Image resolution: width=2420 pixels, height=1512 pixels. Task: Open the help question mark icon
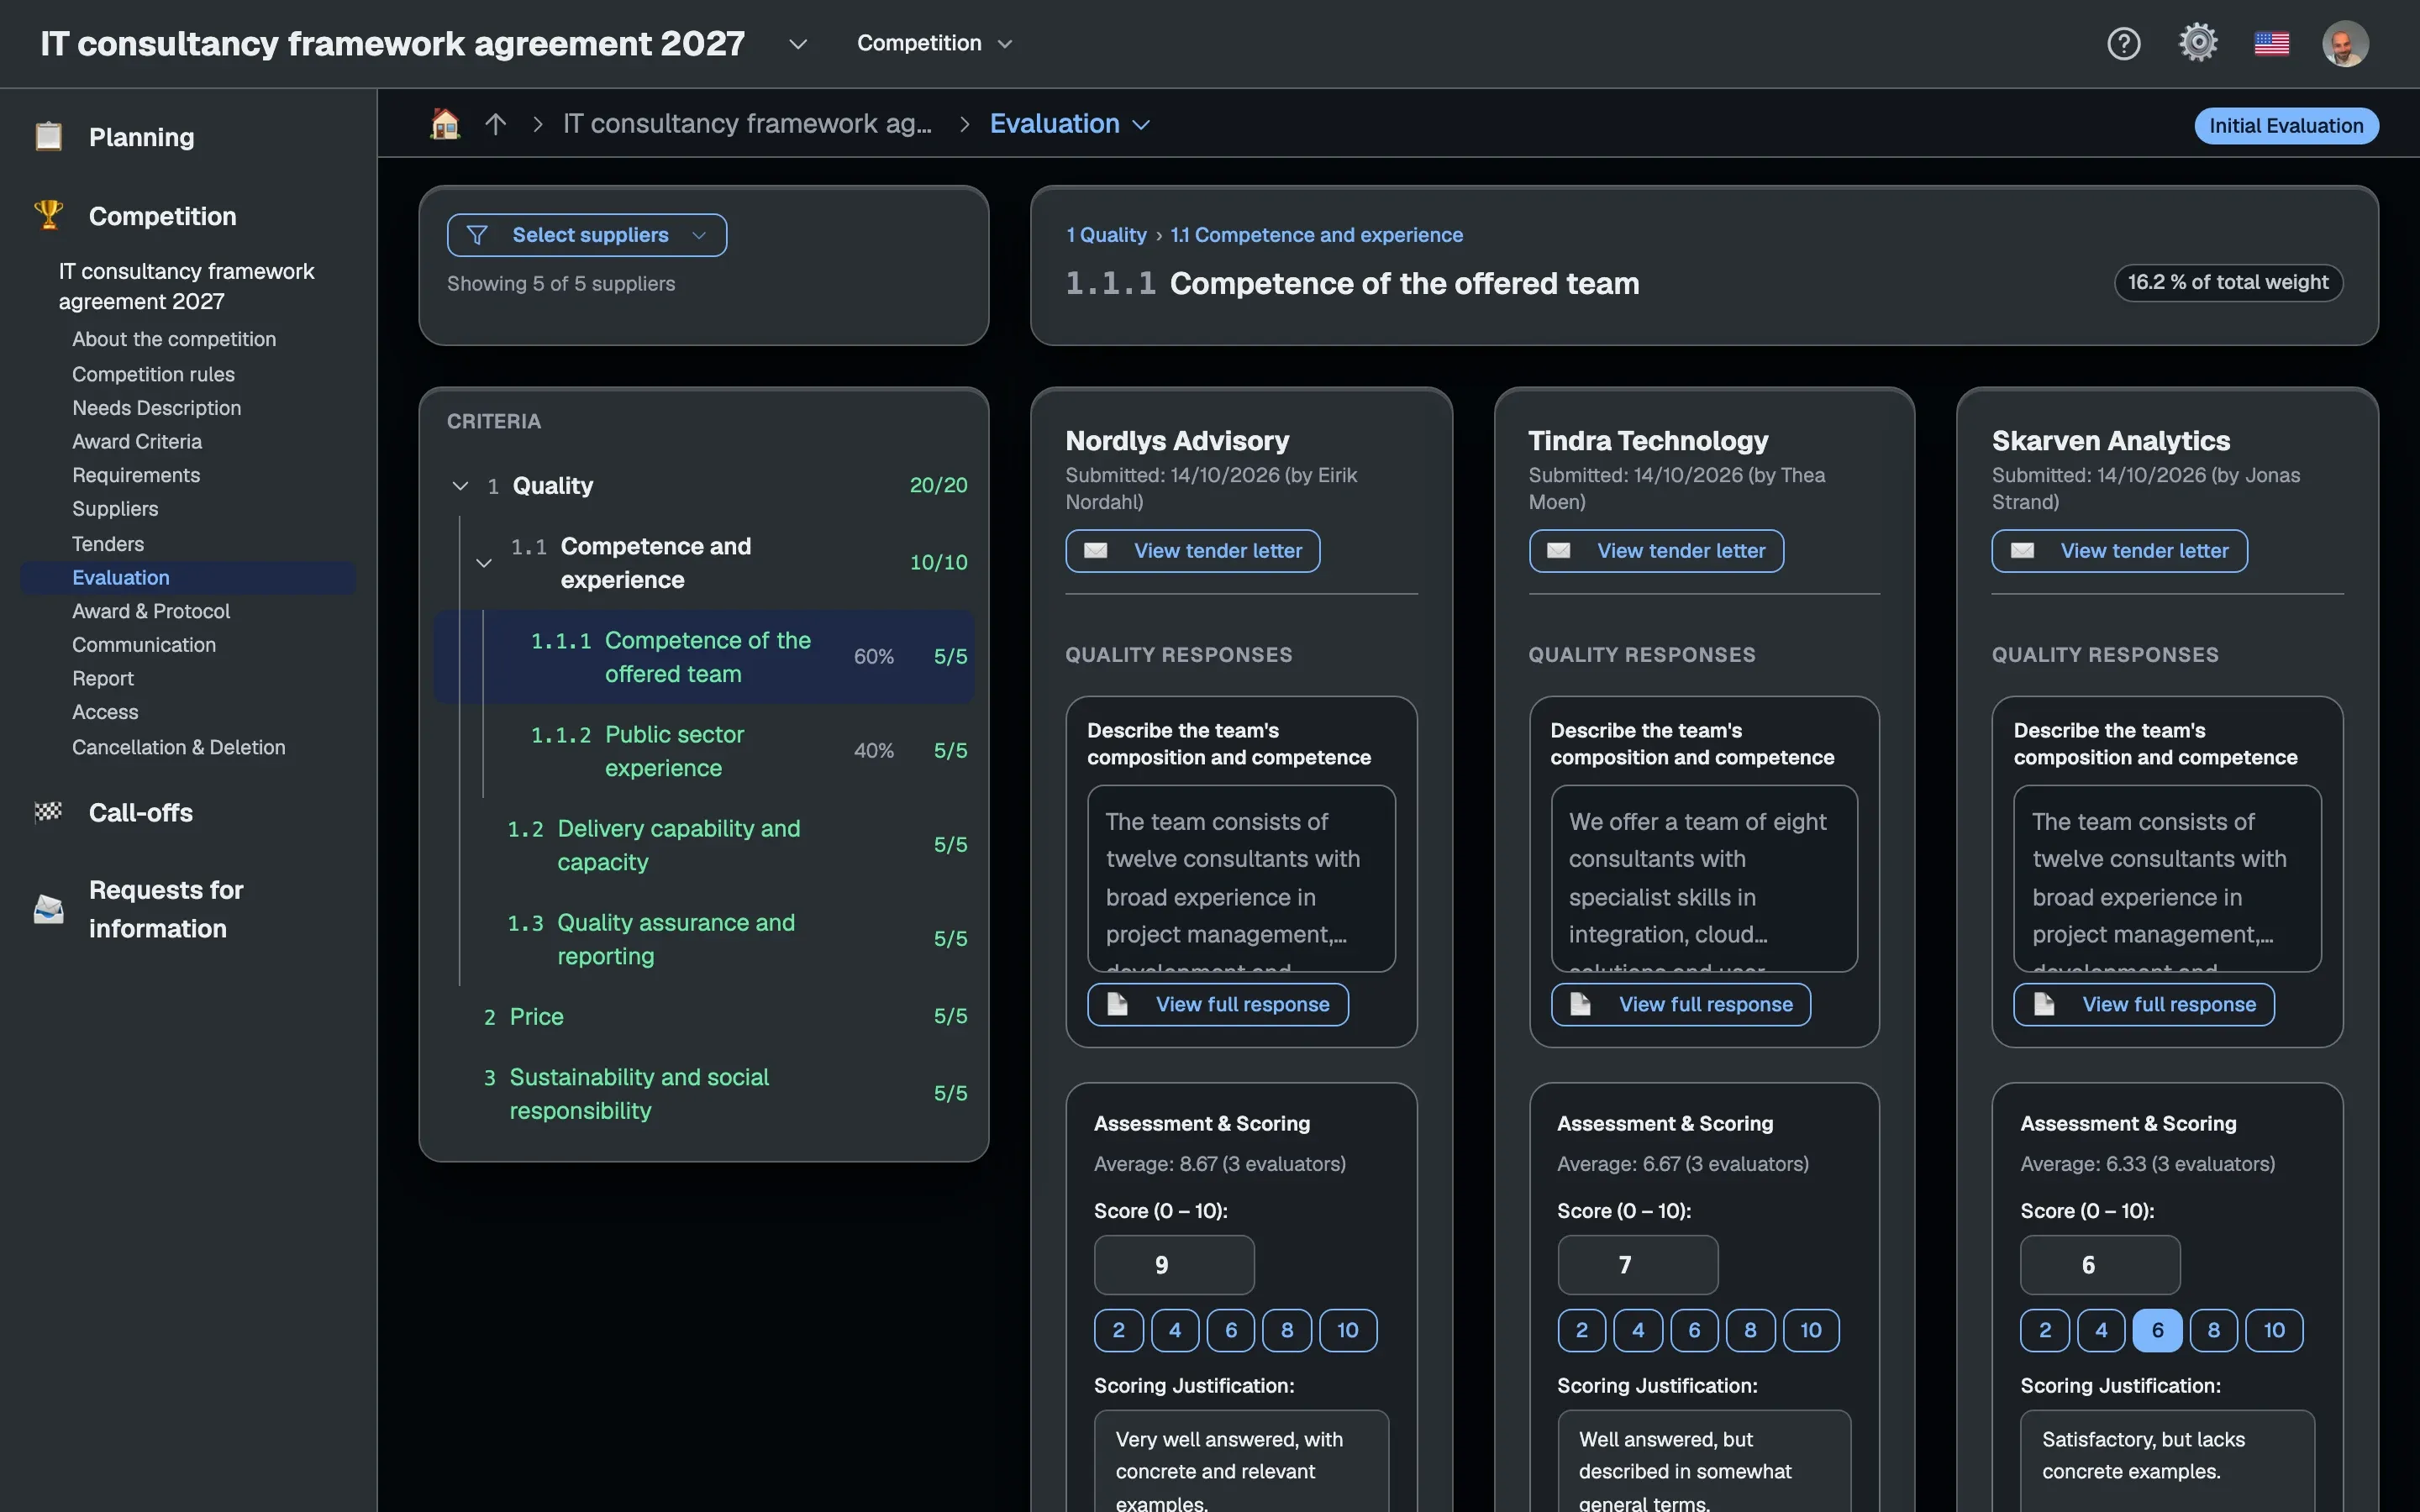pyautogui.click(x=2123, y=43)
